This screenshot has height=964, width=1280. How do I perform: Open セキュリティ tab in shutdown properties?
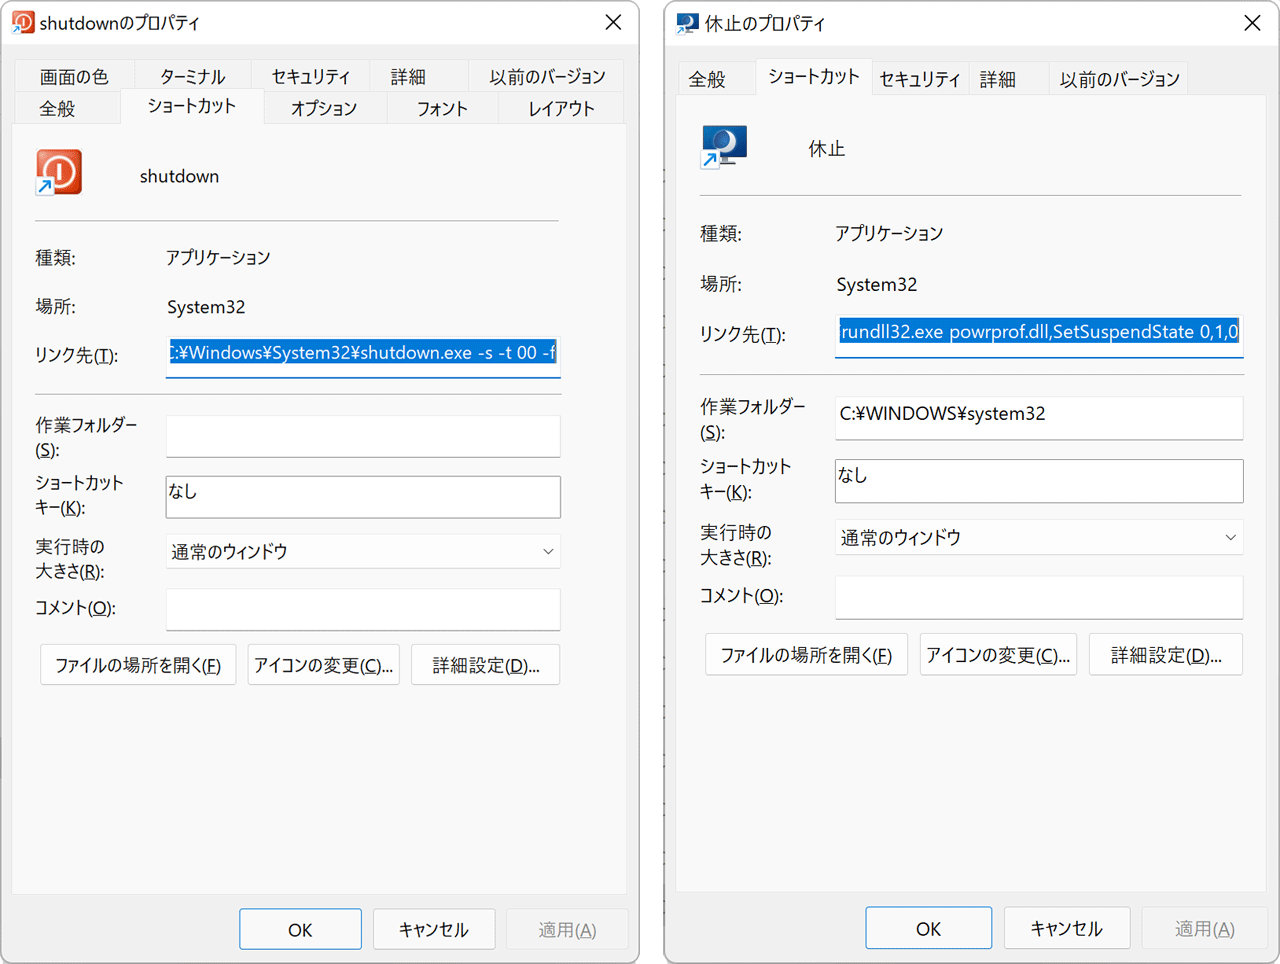coord(311,76)
